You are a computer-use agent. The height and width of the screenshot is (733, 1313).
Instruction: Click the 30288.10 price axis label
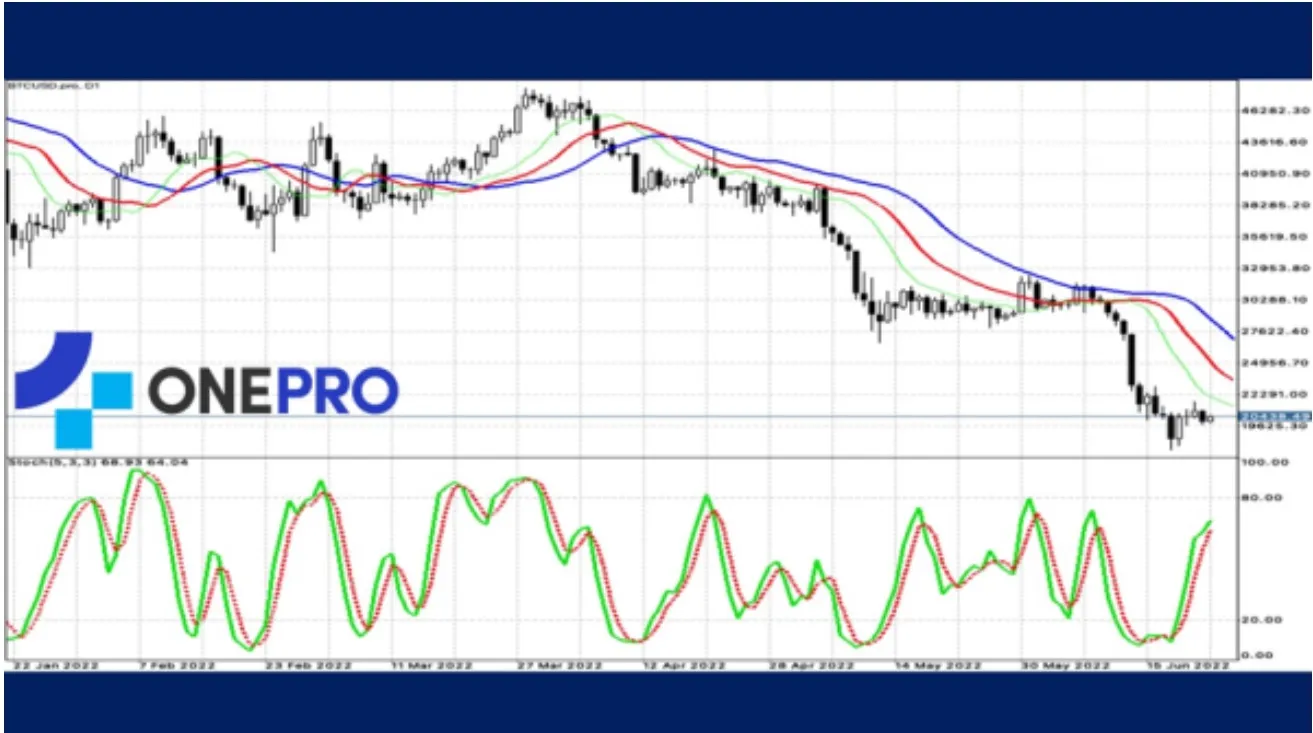click(1274, 299)
